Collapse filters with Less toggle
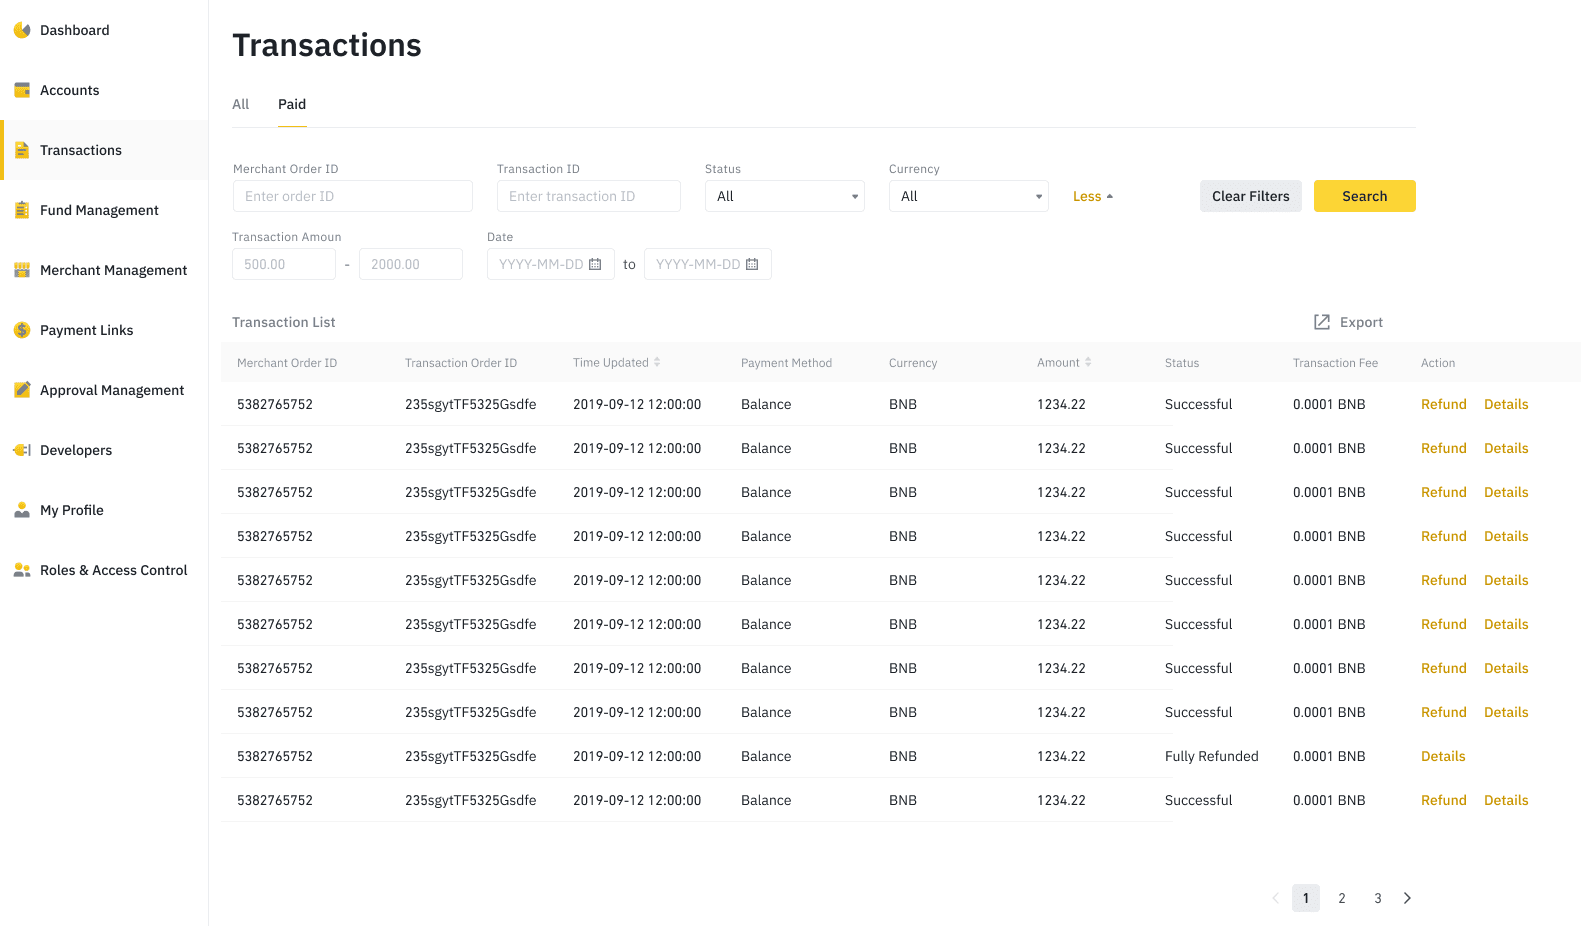This screenshot has height=926, width=1581. coord(1093,196)
